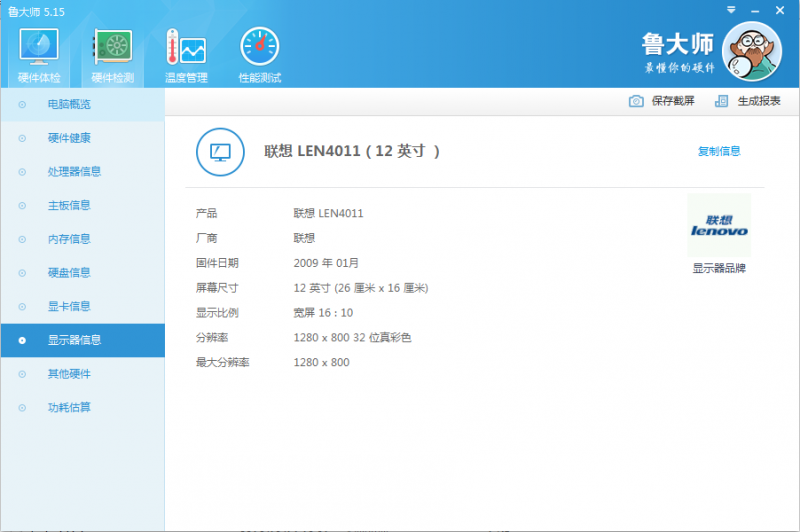Click the 鲁大师 mascot avatar

pos(752,51)
